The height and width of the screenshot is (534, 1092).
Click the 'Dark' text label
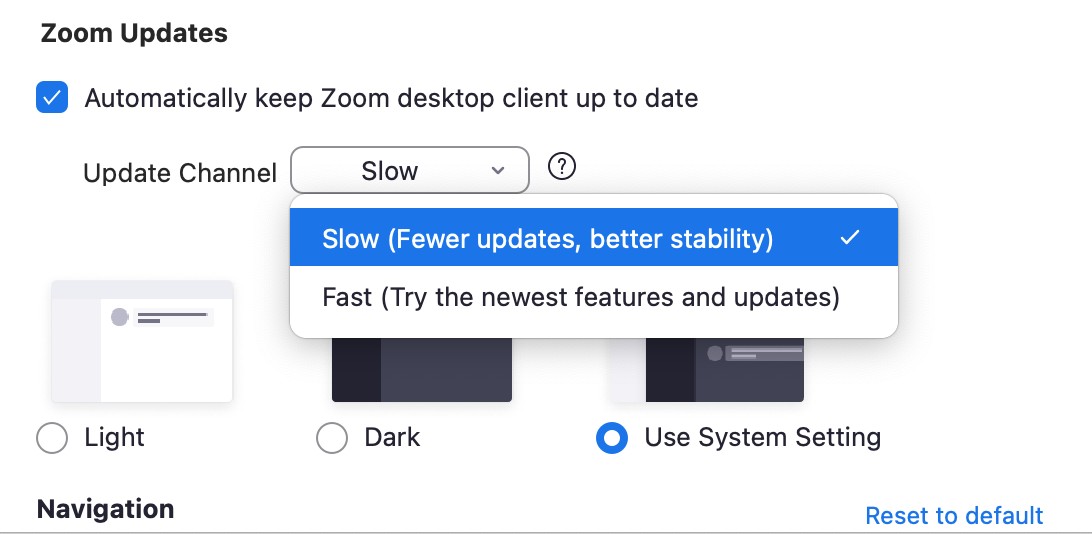pos(392,438)
